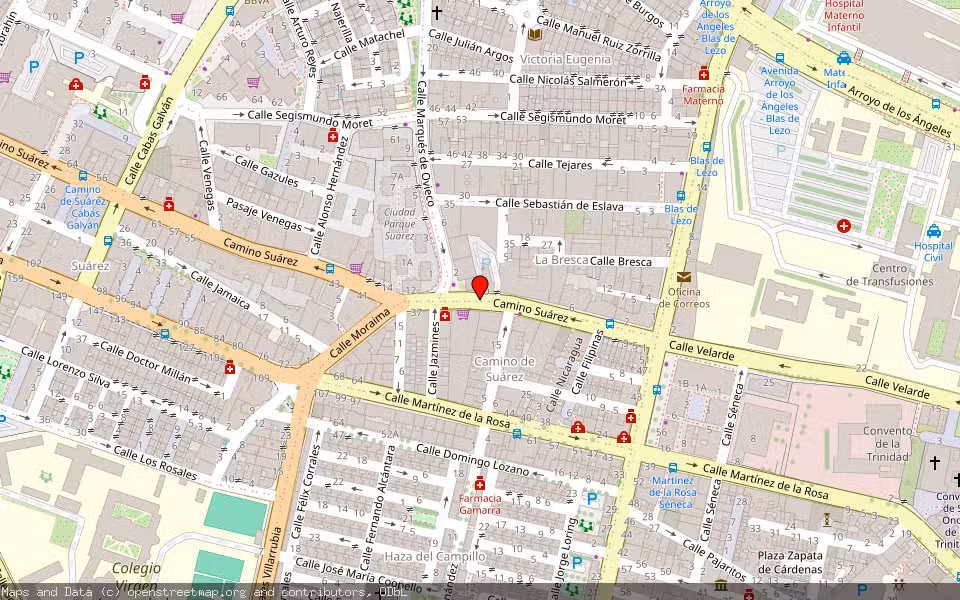960x600 pixels.
Task: Click the museum icon below Plaza Zapata de Cárdenas
Action: pyautogui.click(x=721, y=585)
